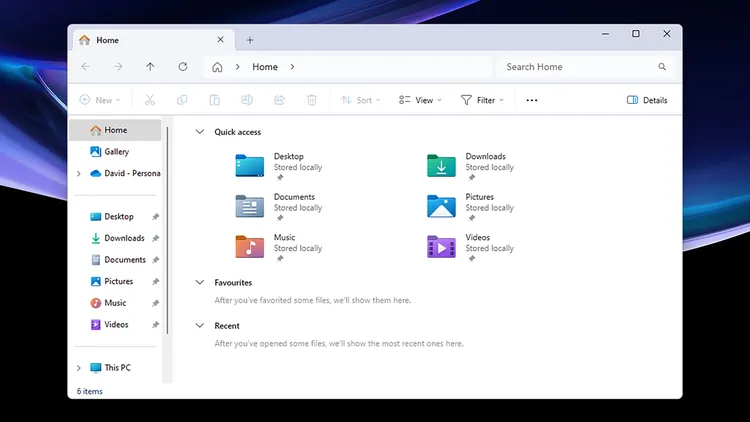
Task: Open the Filter dropdown menu
Action: pyautogui.click(x=481, y=100)
